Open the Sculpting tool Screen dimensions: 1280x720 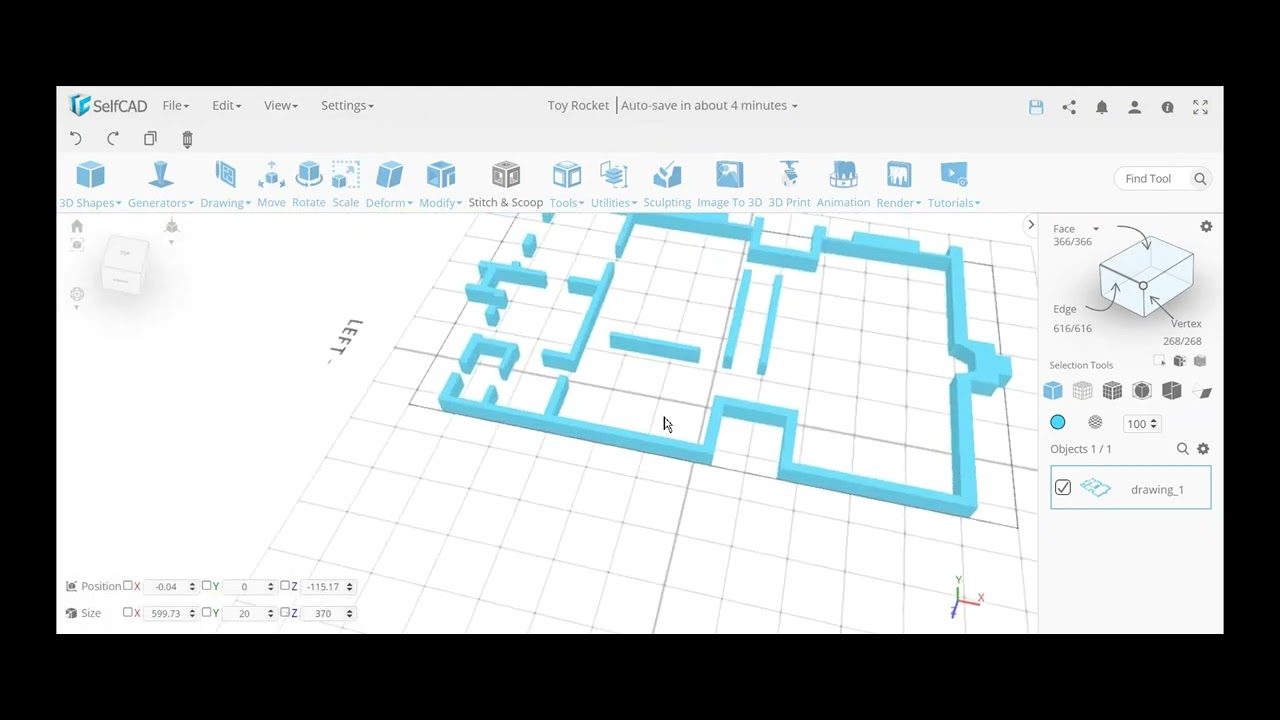click(x=667, y=185)
